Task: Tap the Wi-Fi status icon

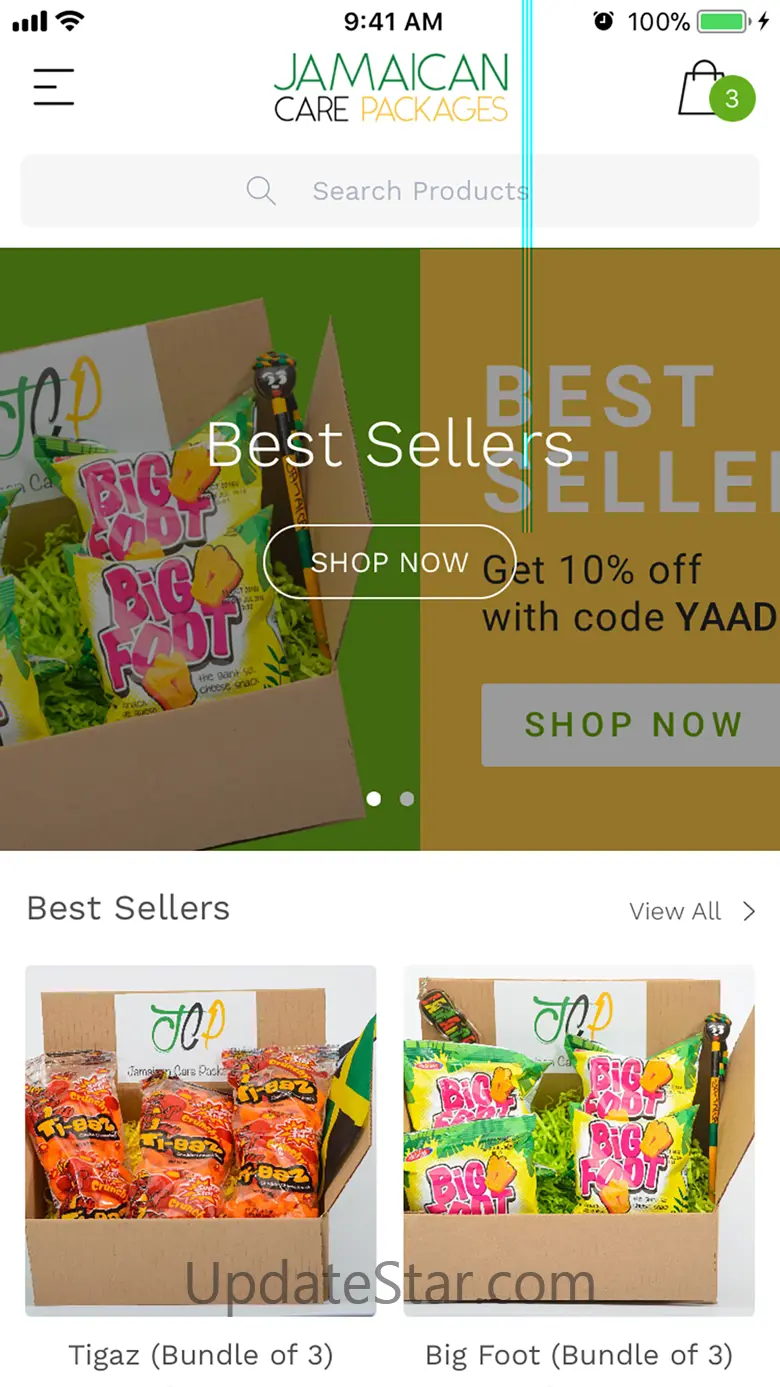Action: 70,21
